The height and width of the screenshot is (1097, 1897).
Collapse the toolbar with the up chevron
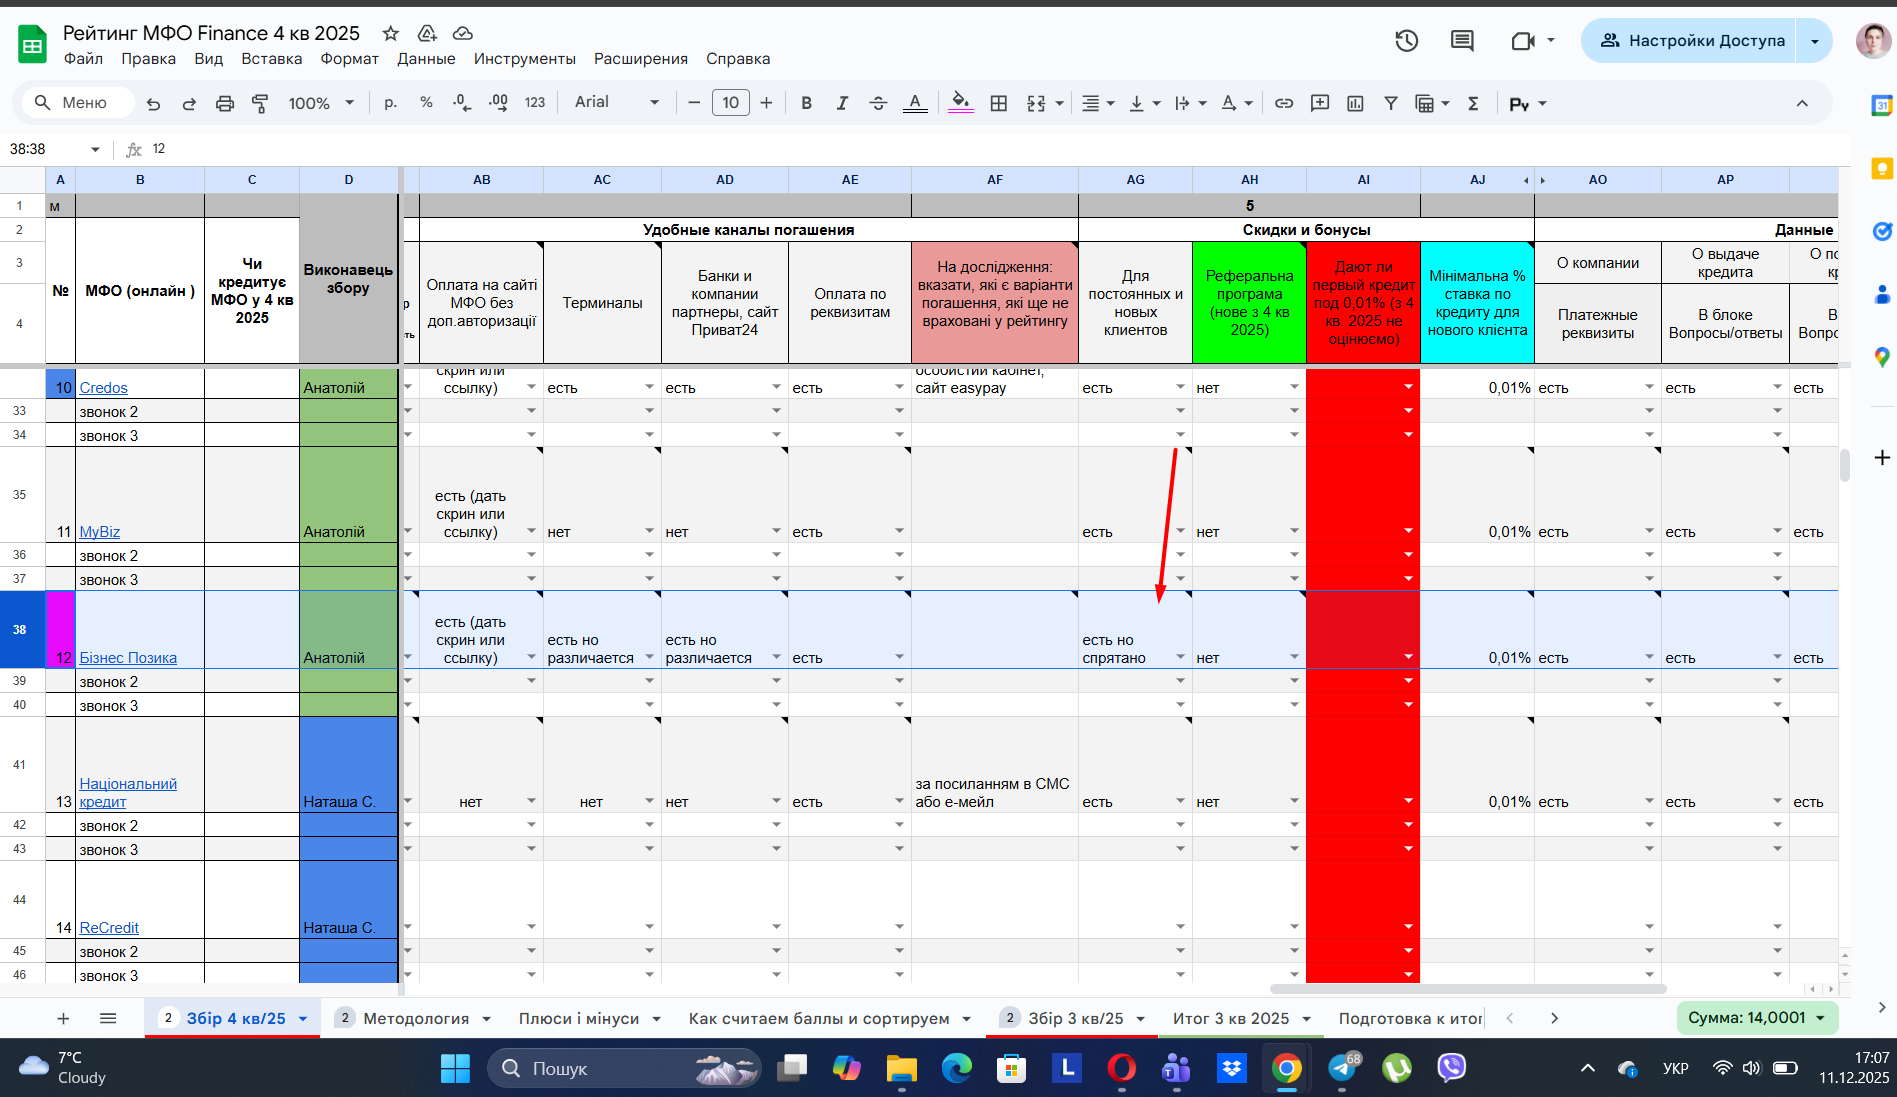tap(1802, 103)
